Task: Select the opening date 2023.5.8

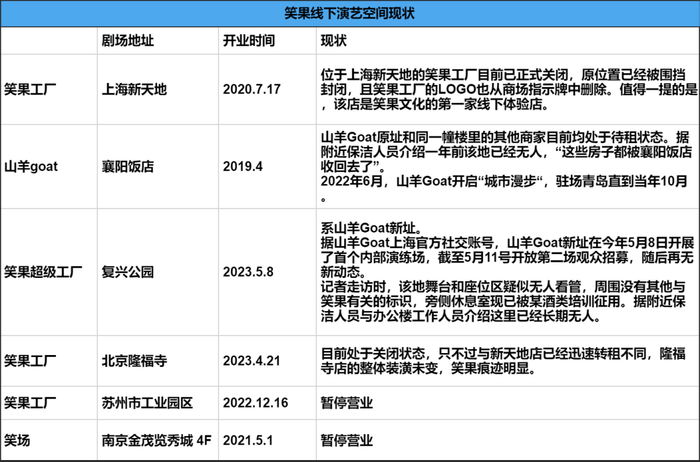Action: [x=248, y=271]
